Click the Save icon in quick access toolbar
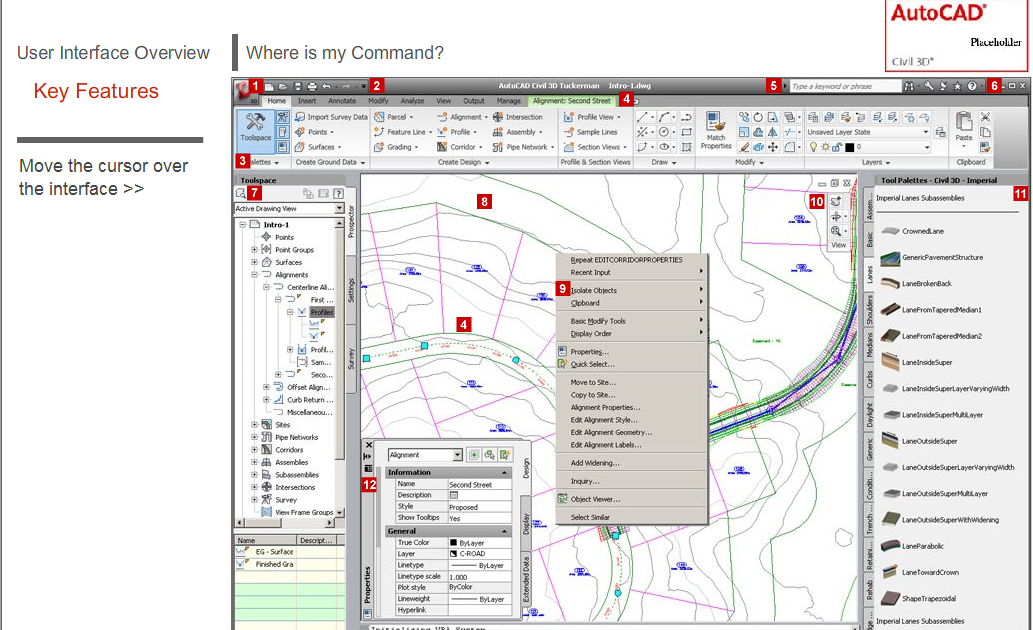 coord(297,86)
